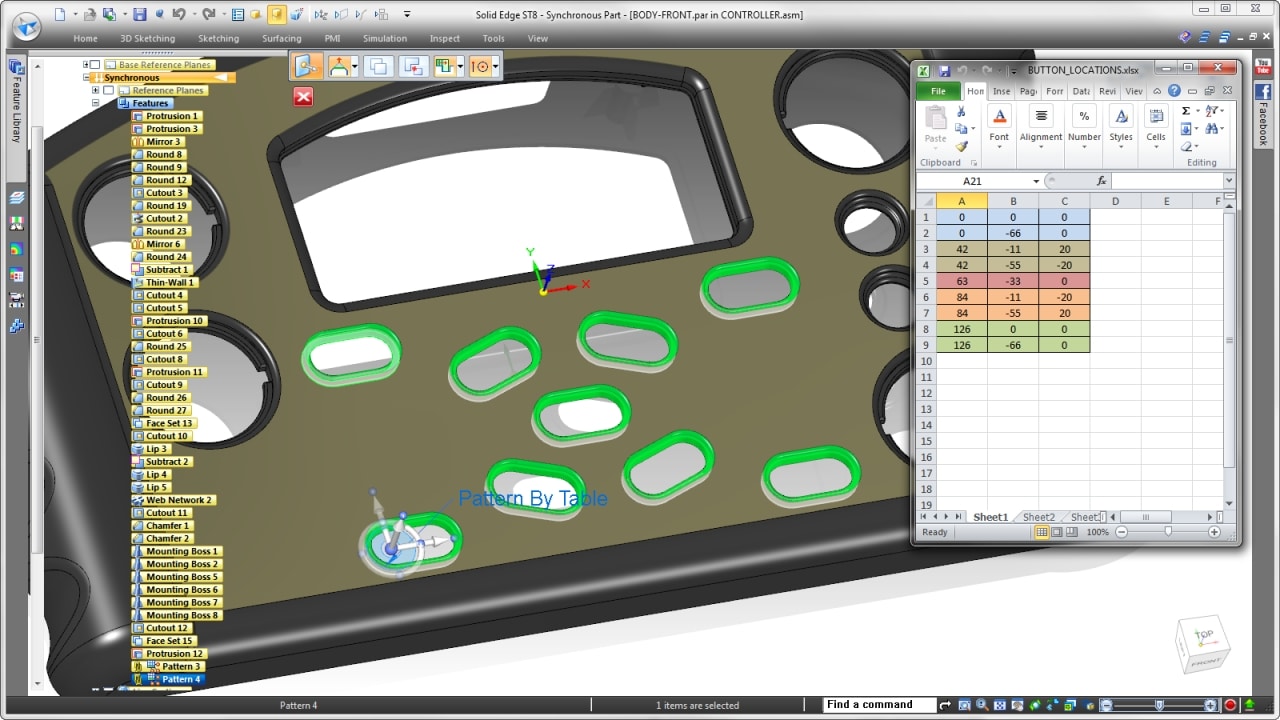
Task: Click the Zoom Area icon in status bar
Action: click(964, 705)
